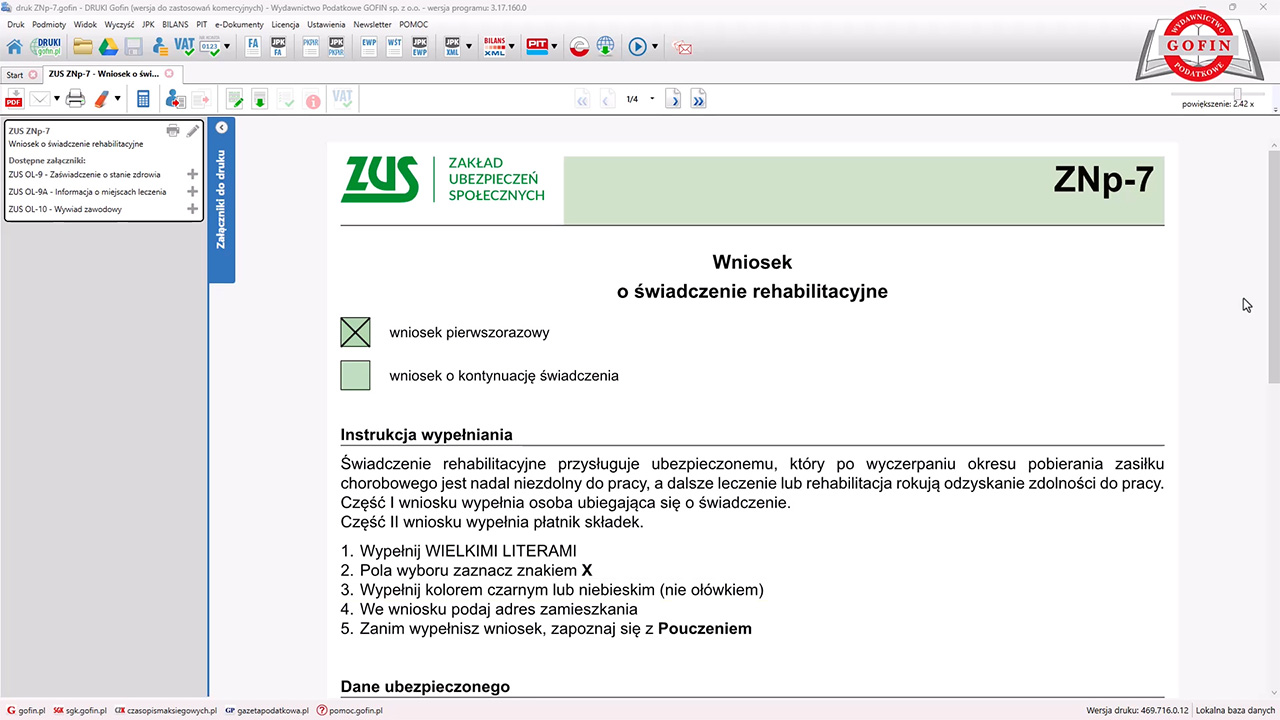
Task: Open the home icon in main toolbar
Action: click(x=14, y=46)
